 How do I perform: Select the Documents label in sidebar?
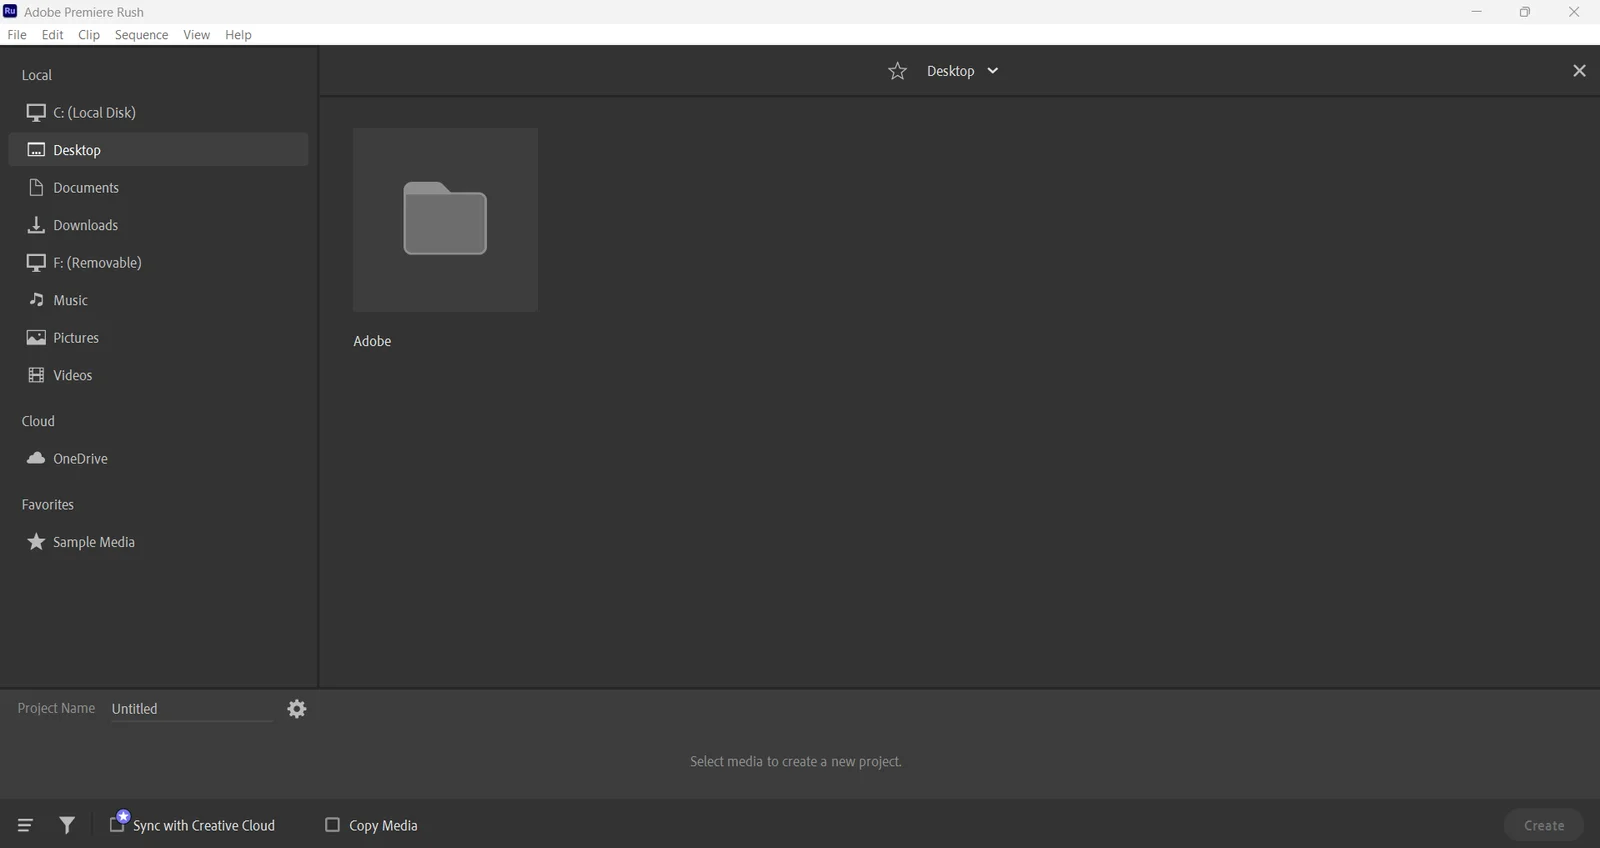pos(86,188)
